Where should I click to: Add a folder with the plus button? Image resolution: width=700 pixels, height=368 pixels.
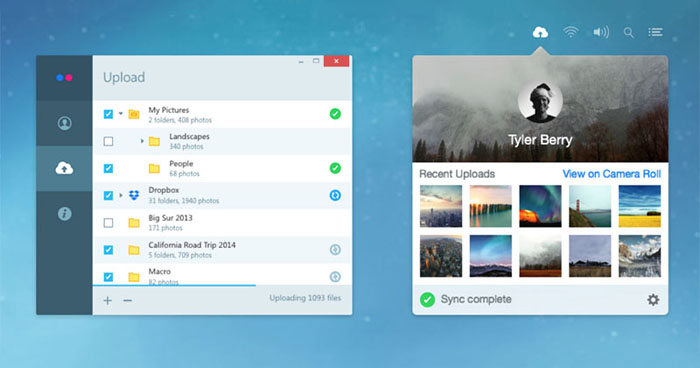pos(108,300)
